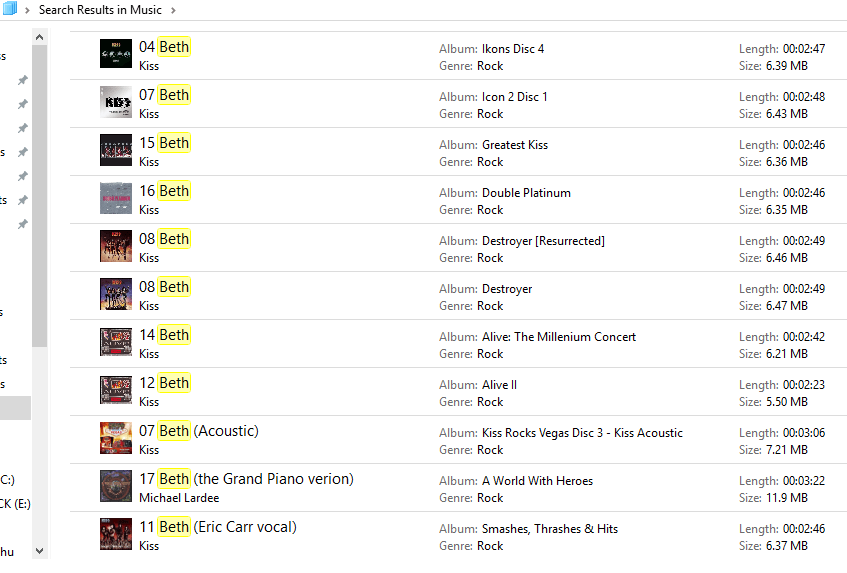Select the track 11 Beth (Eric Carr vocal)
Image resolution: width=847 pixels, height=573 pixels.
[x=218, y=527]
